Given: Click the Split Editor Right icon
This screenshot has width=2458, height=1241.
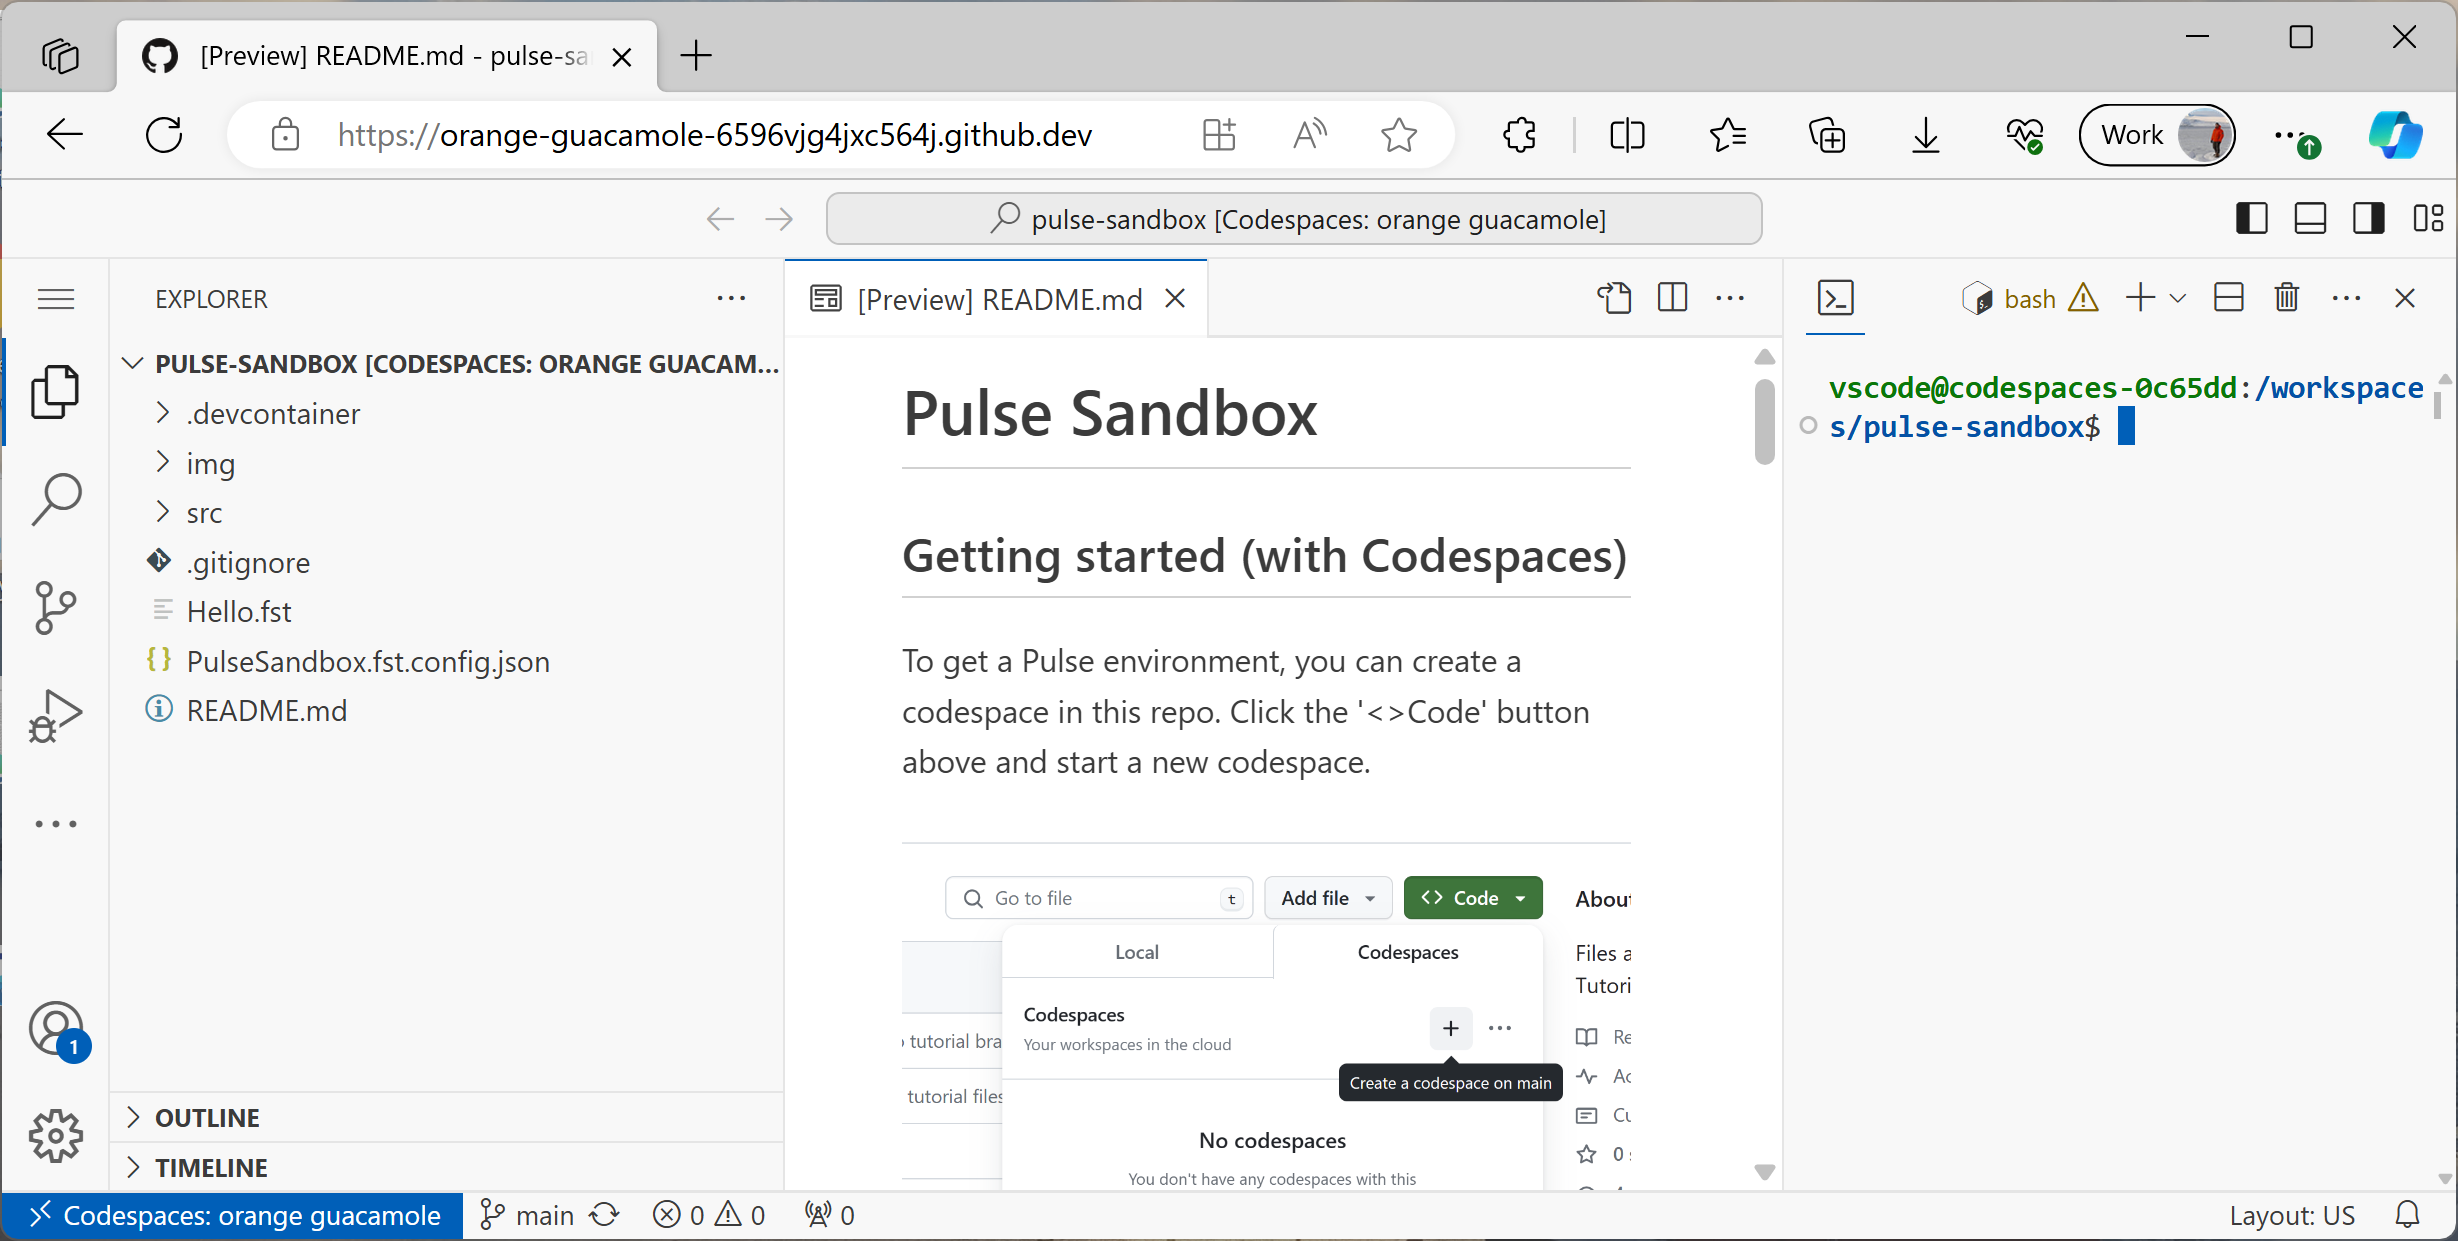Looking at the screenshot, I should pyautogui.click(x=1673, y=298).
